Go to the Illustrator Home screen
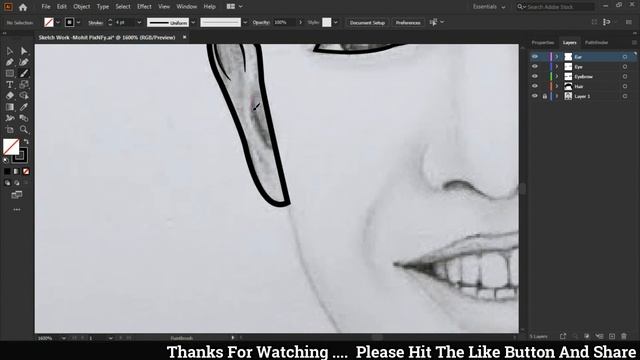Image resolution: width=640 pixels, height=360 pixels. tap(23, 7)
